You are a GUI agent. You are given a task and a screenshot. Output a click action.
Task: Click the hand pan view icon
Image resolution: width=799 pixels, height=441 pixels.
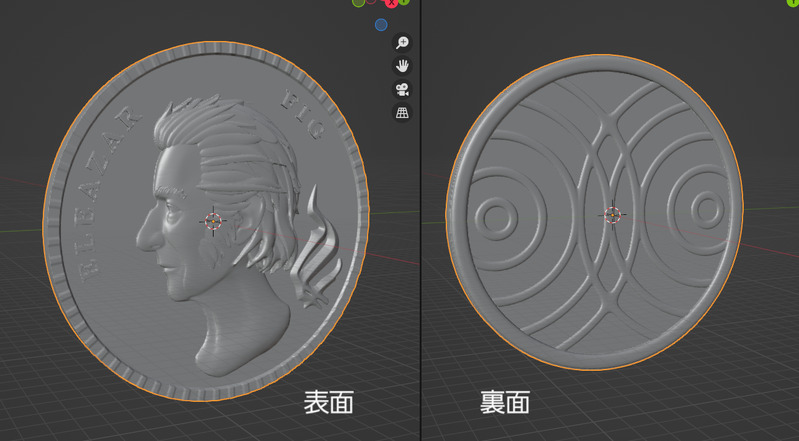coord(402,66)
